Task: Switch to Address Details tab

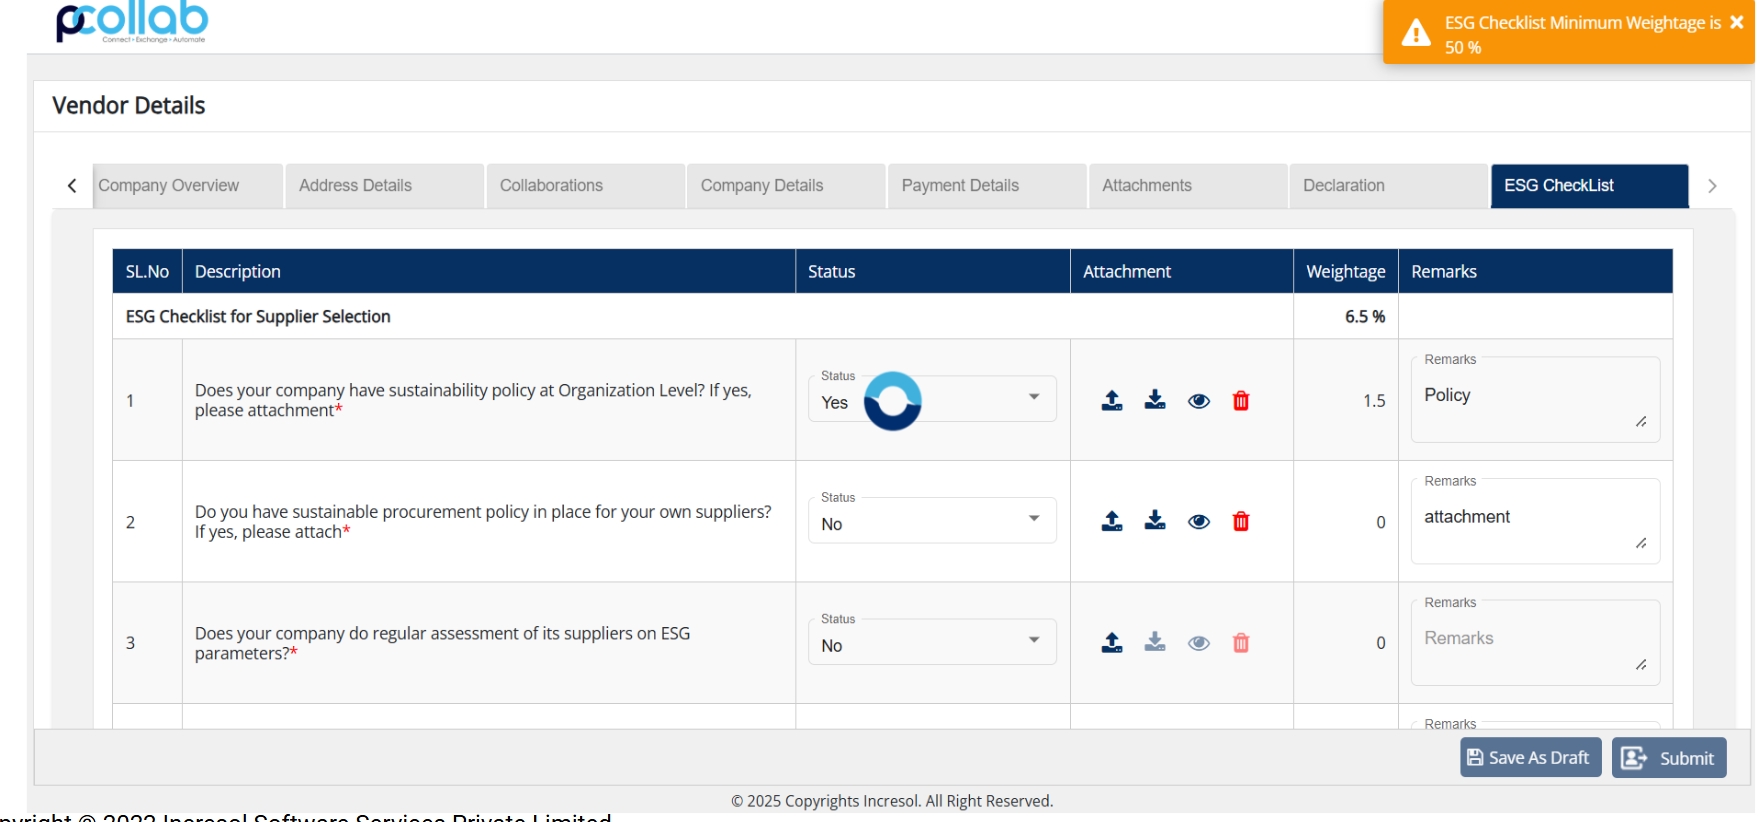Action: [385, 186]
